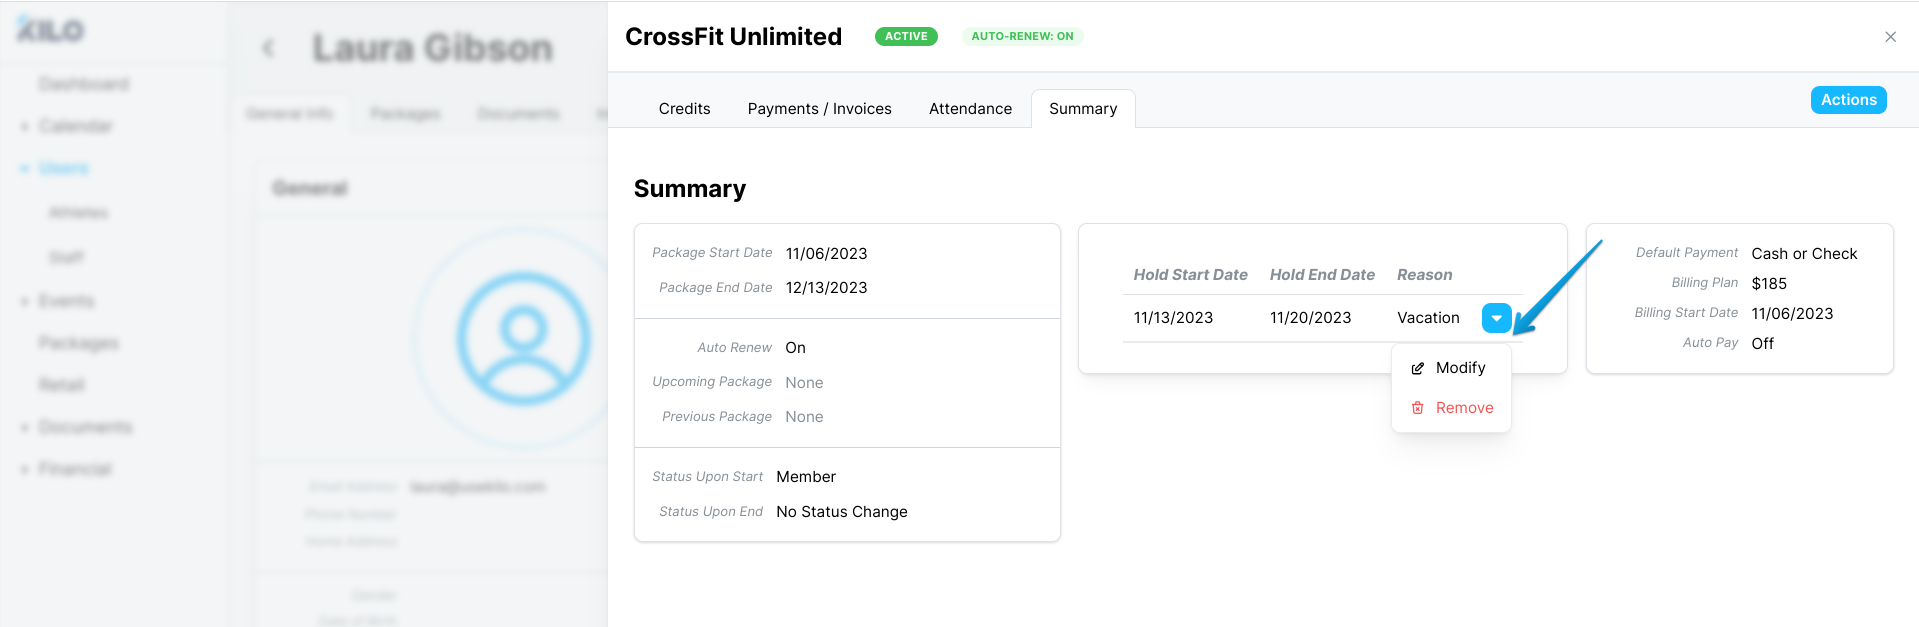This screenshot has height=627, width=1919.
Task: Click the ACTIVE status badge
Action: (x=906, y=36)
